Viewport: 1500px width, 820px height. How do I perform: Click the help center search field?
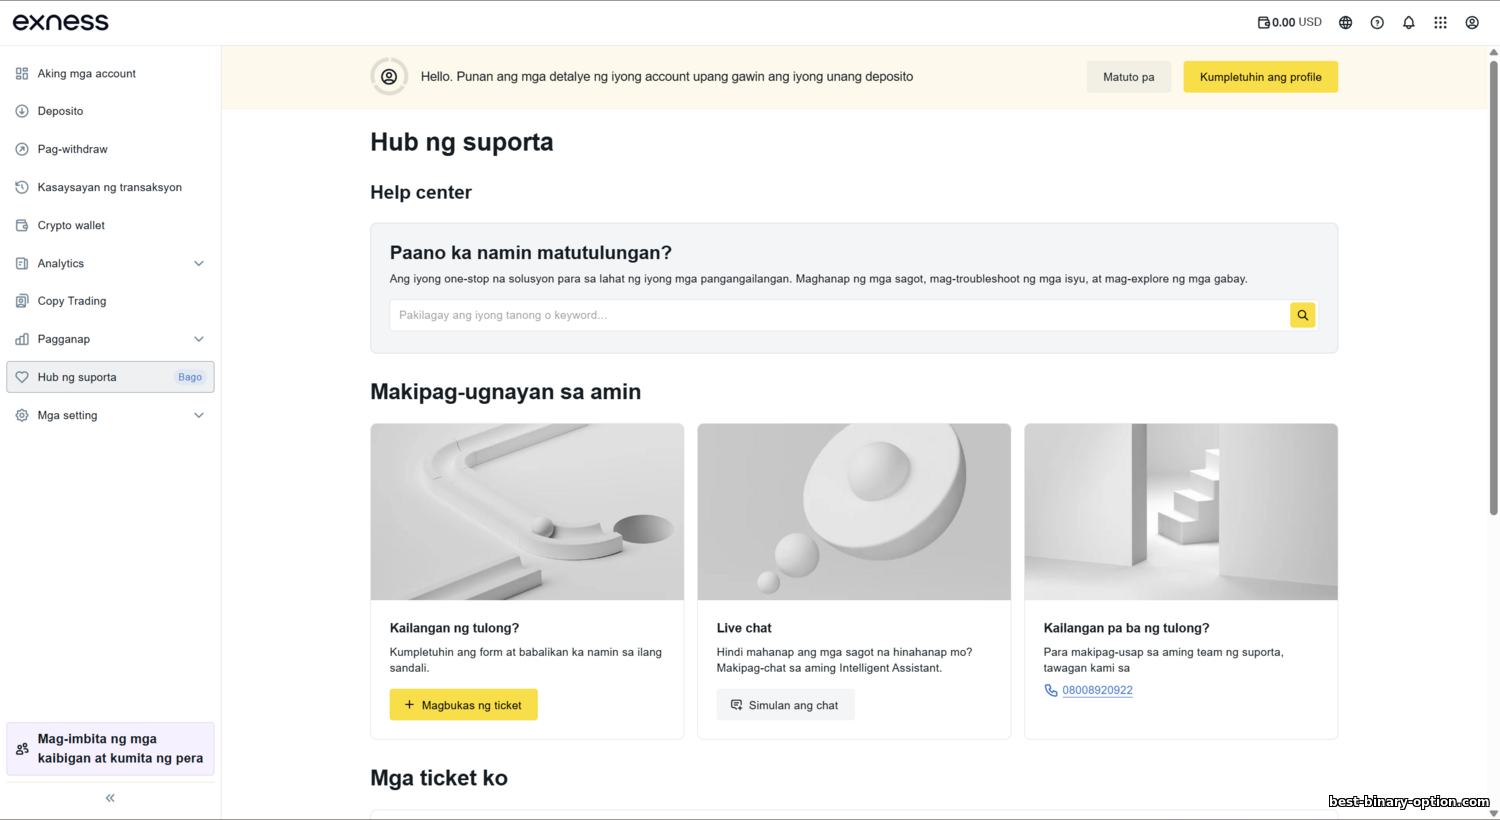click(838, 315)
